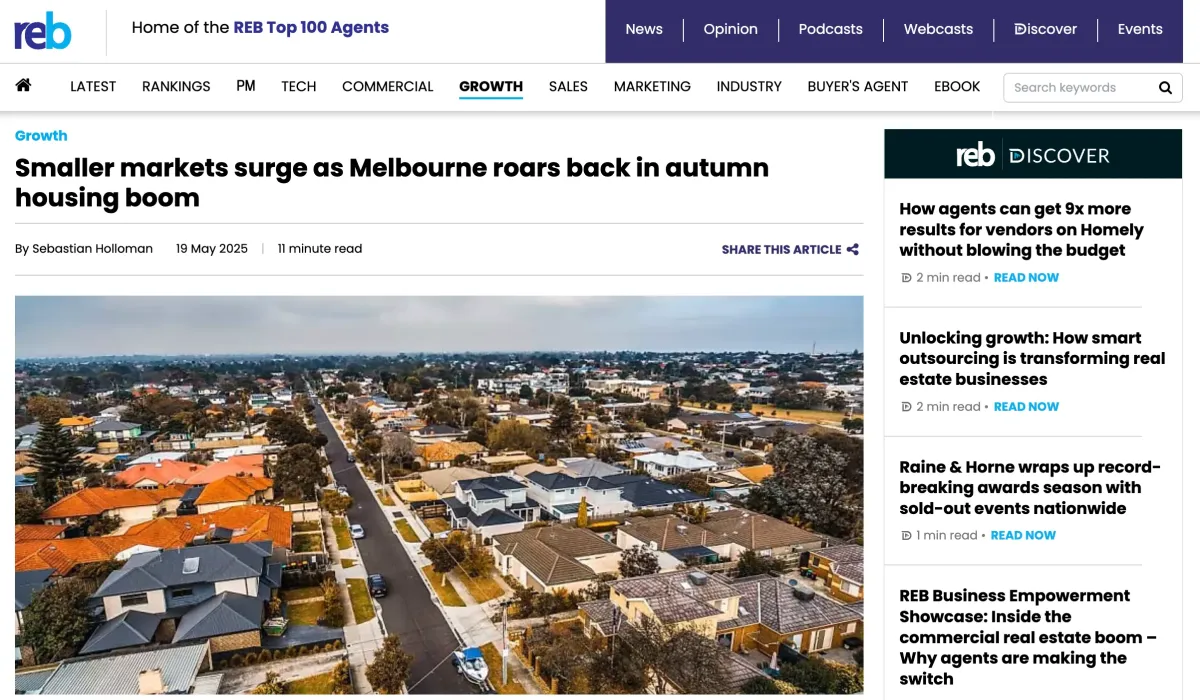Open the RANKINGS navigation tab
1200x700 pixels.
176,87
